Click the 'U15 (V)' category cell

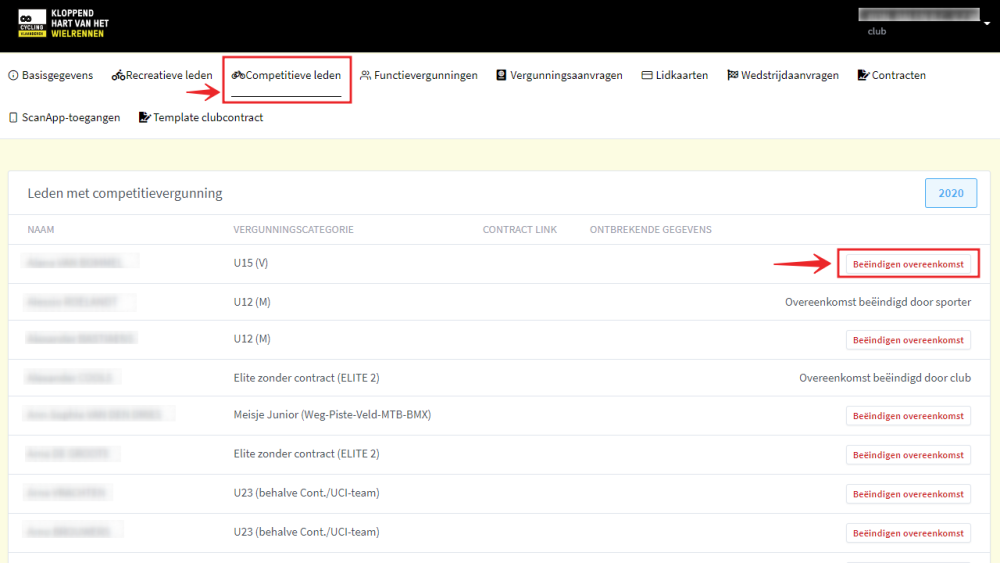251,263
